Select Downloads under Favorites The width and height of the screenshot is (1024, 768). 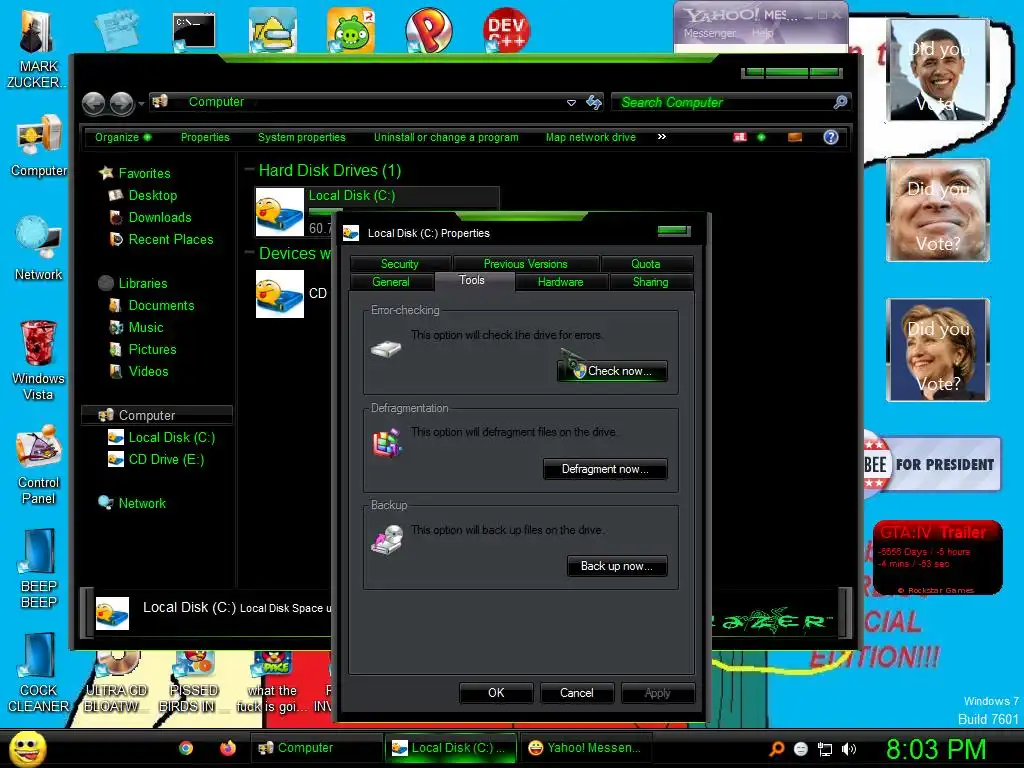(159, 217)
